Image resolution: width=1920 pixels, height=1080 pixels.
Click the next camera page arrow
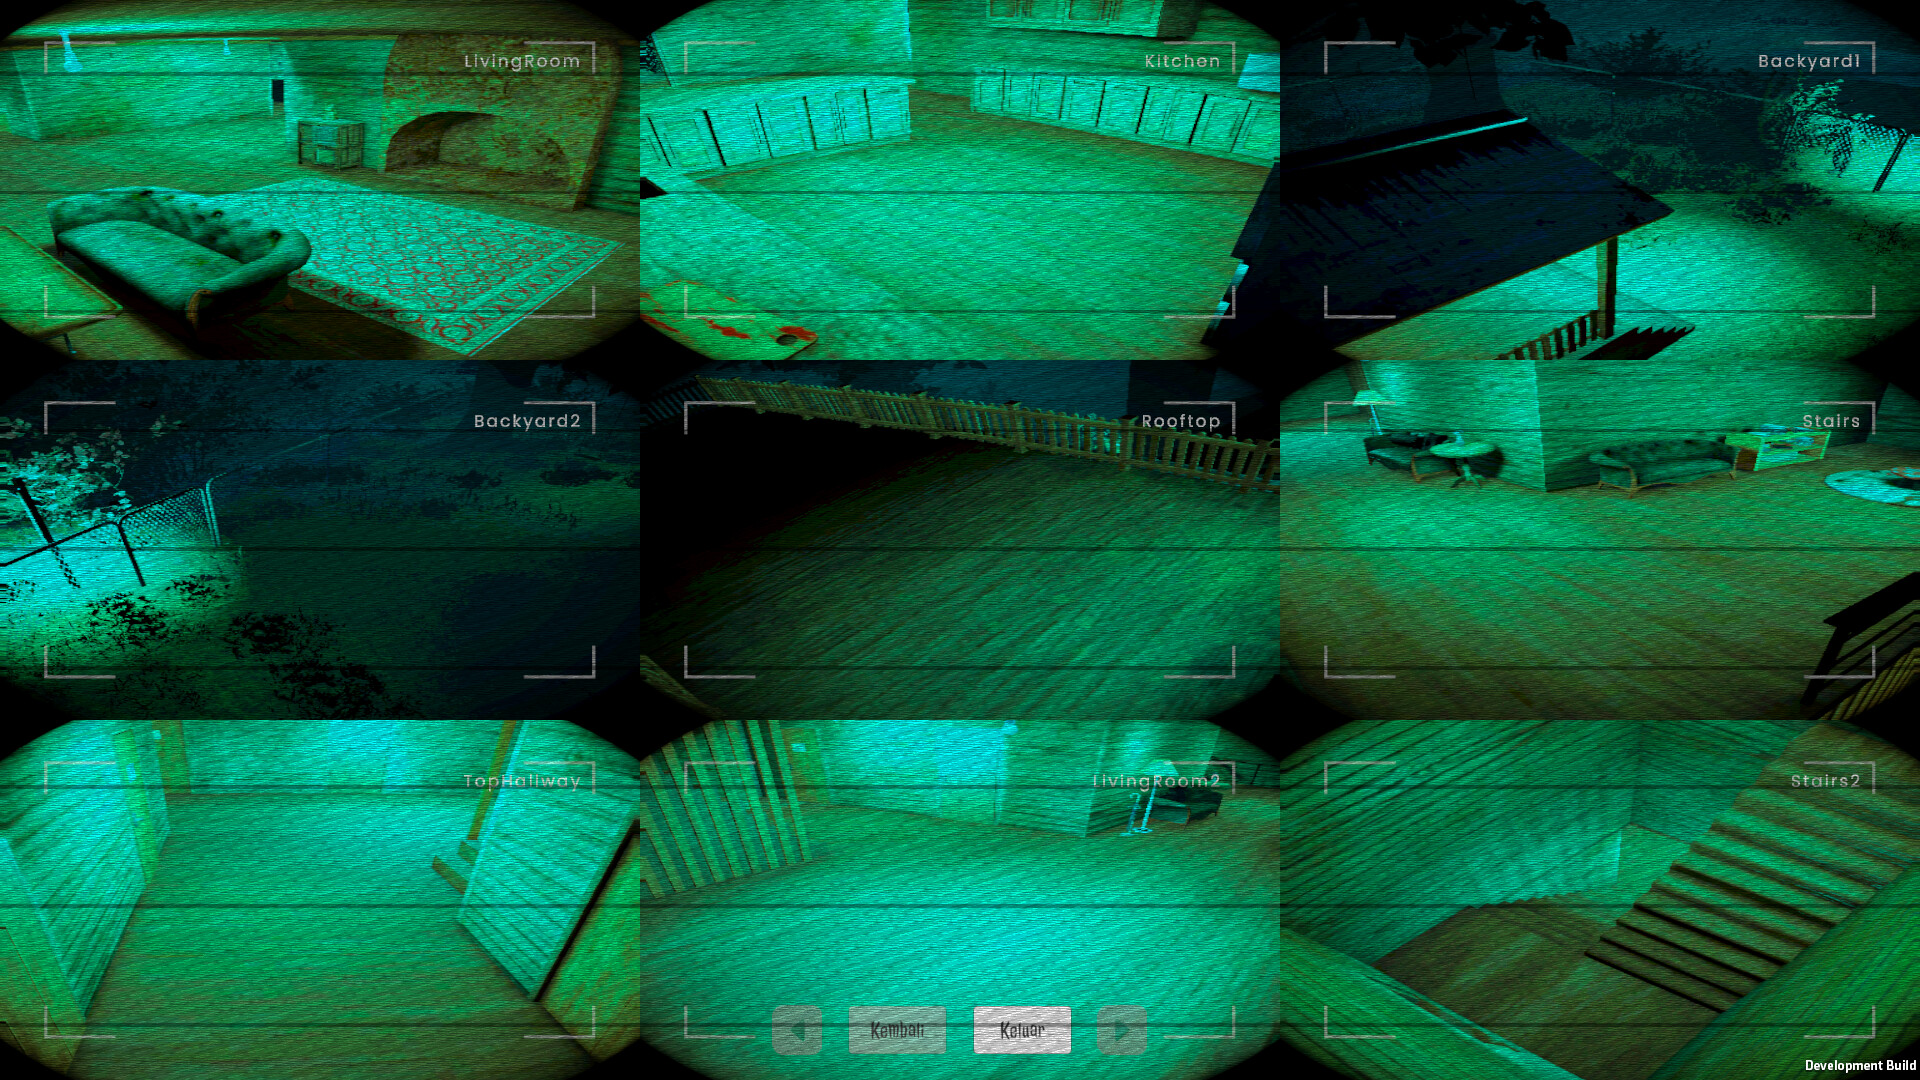coord(1122,1030)
